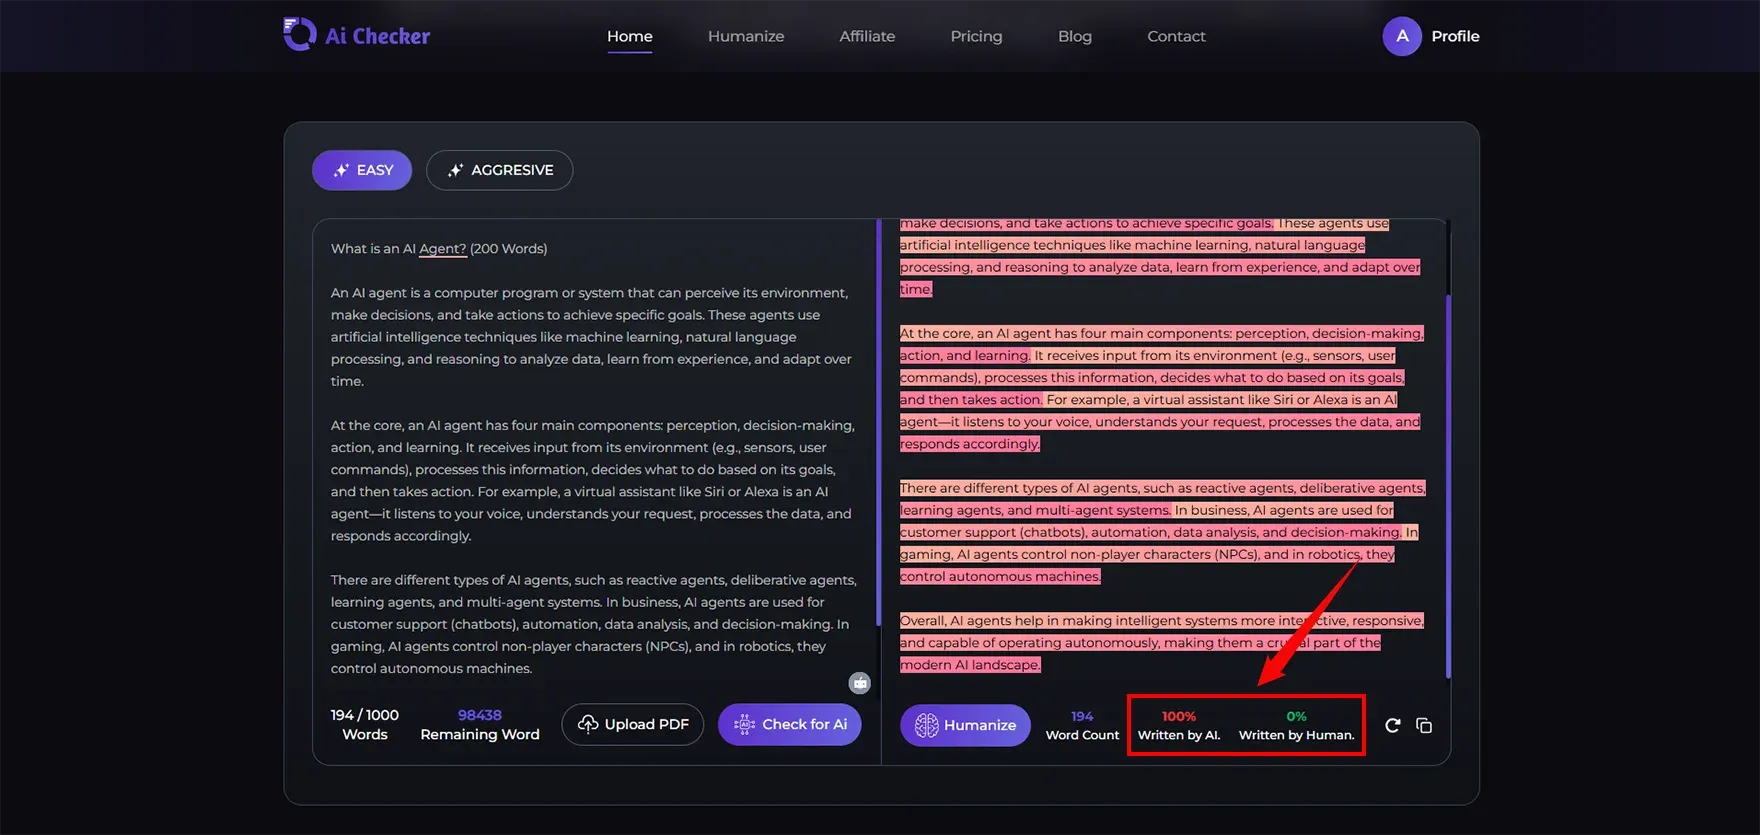Viewport: 1760px width, 835px height.
Task: Click the 194 / 1000 Words counter
Action: click(x=365, y=724)
